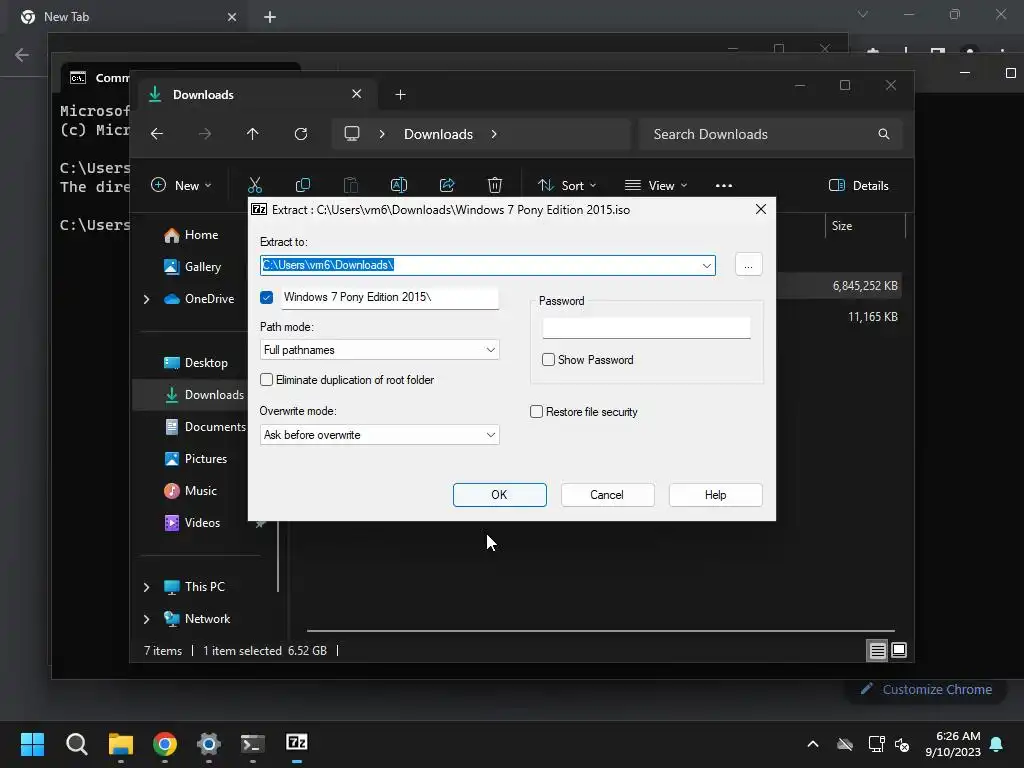Click the Paste clipboard icon in Explorer toolbar
This screenshot has width=1024, height=768.
[x=351, y=185]
